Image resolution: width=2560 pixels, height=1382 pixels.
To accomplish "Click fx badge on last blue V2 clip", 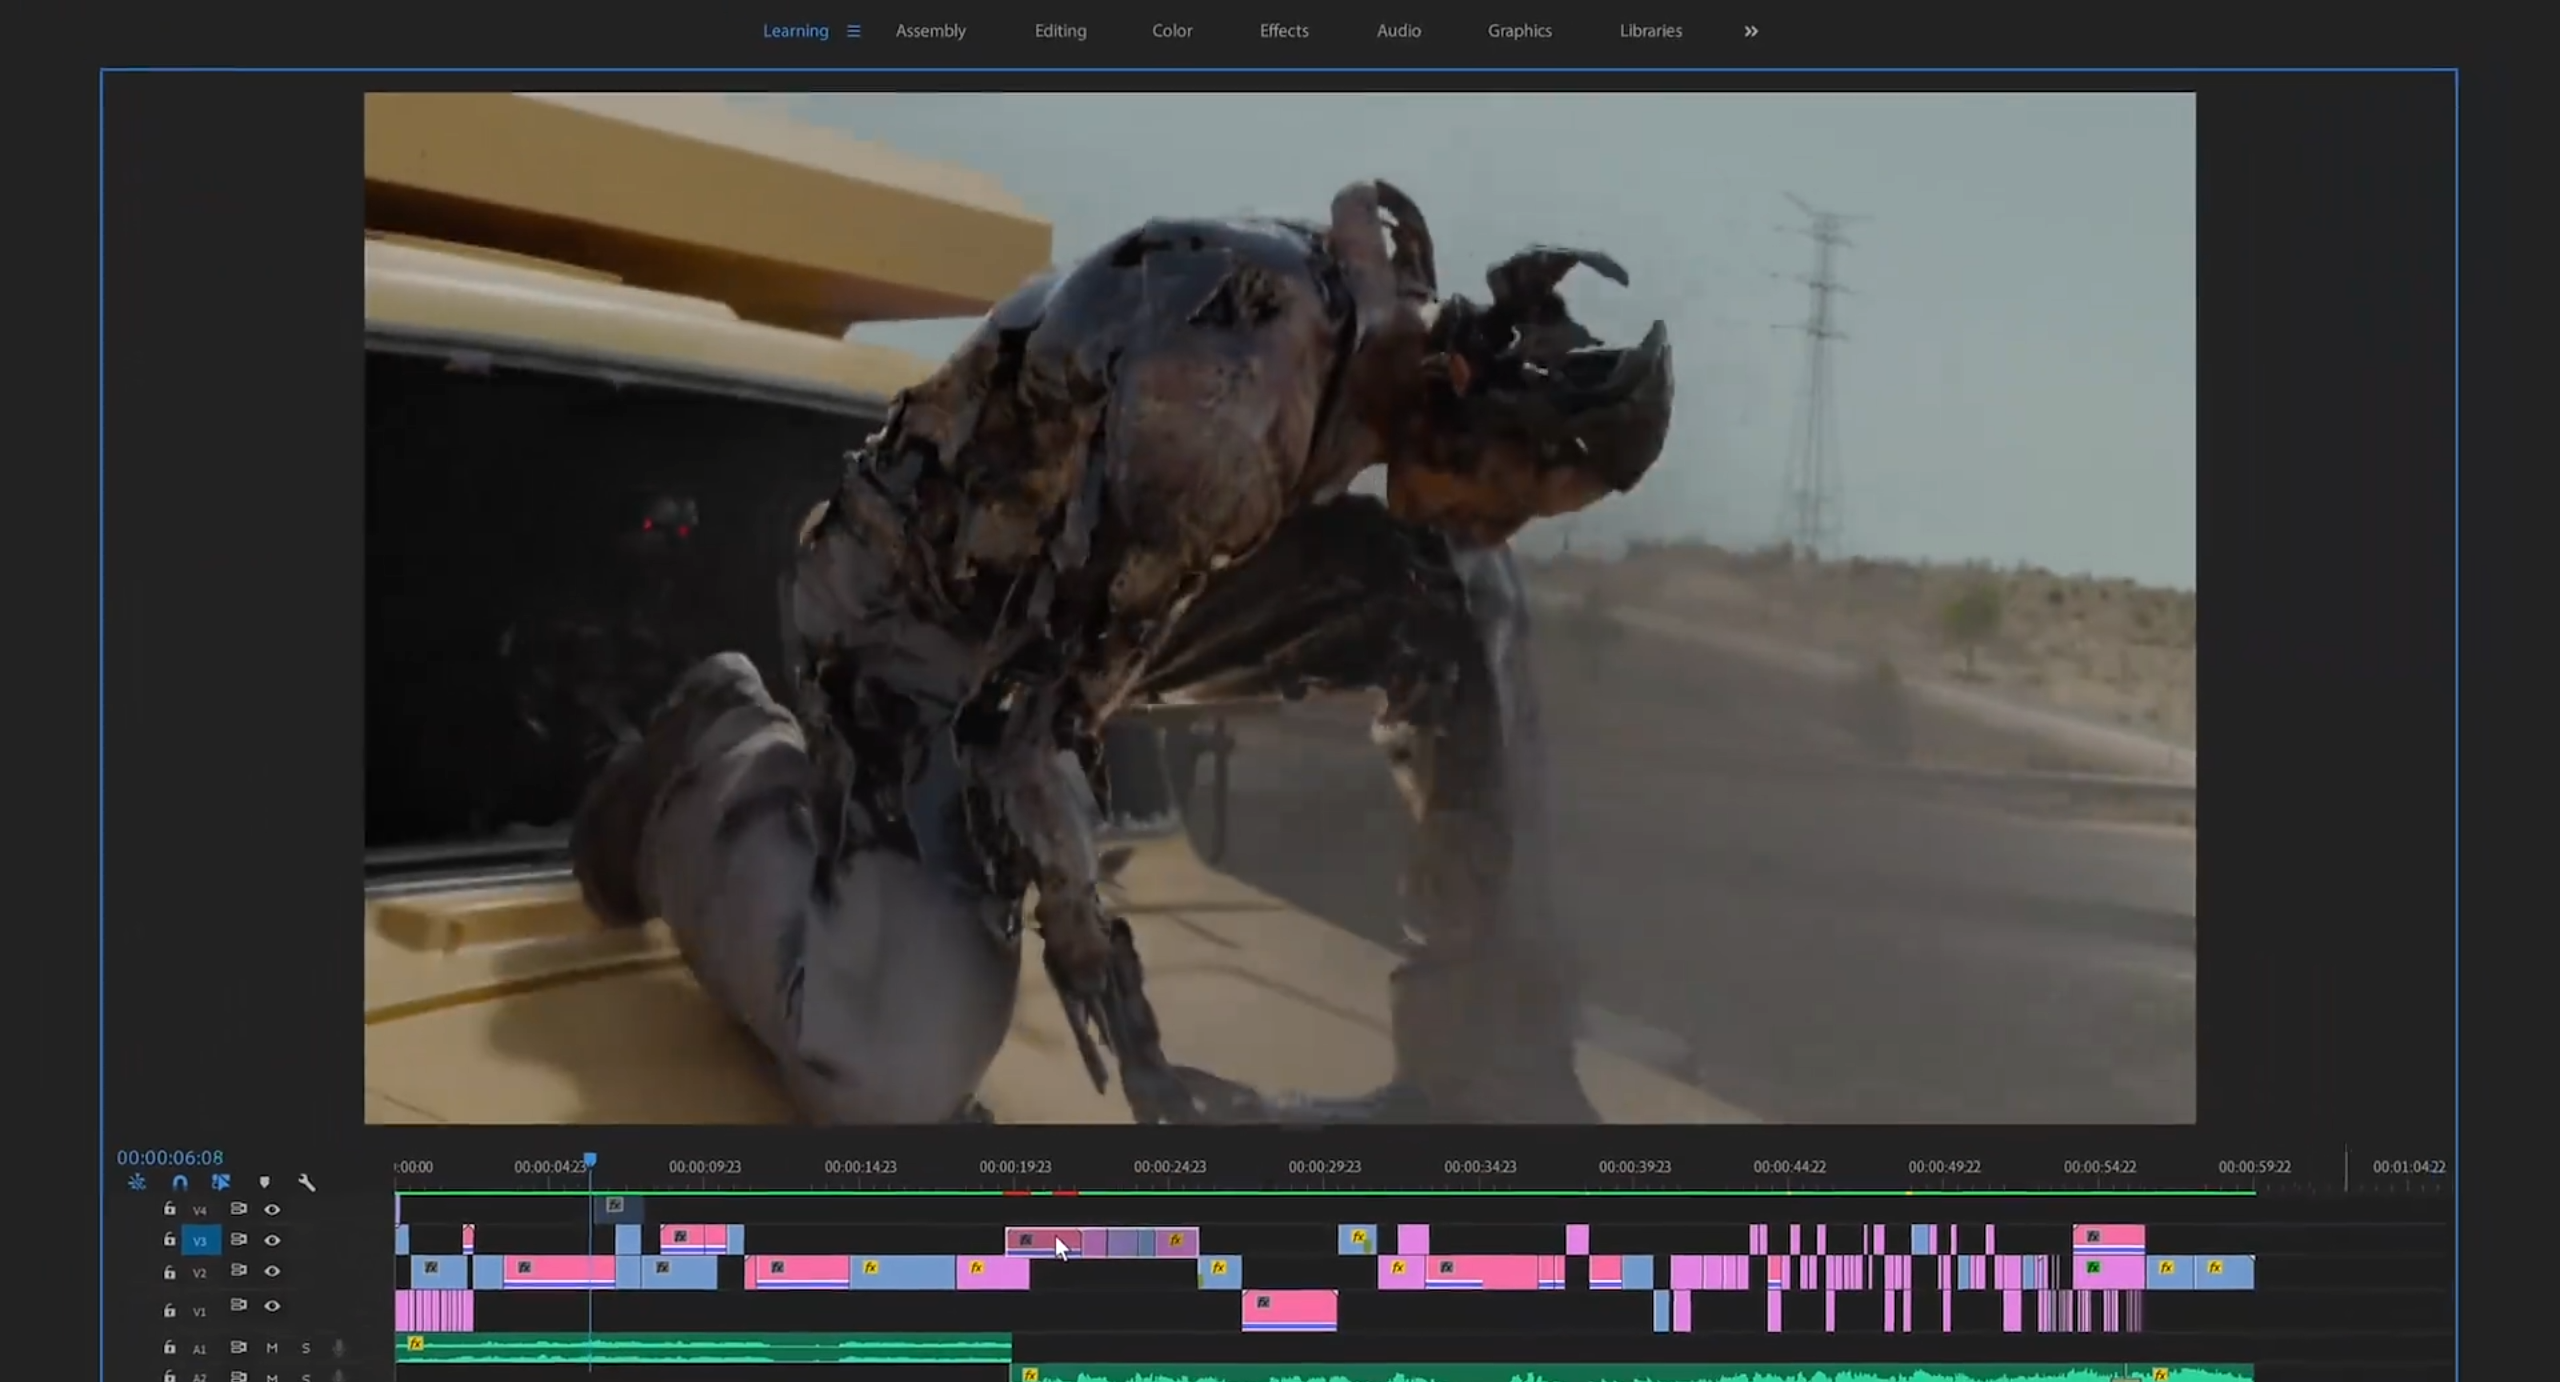I will [x=2215, y=1268].
